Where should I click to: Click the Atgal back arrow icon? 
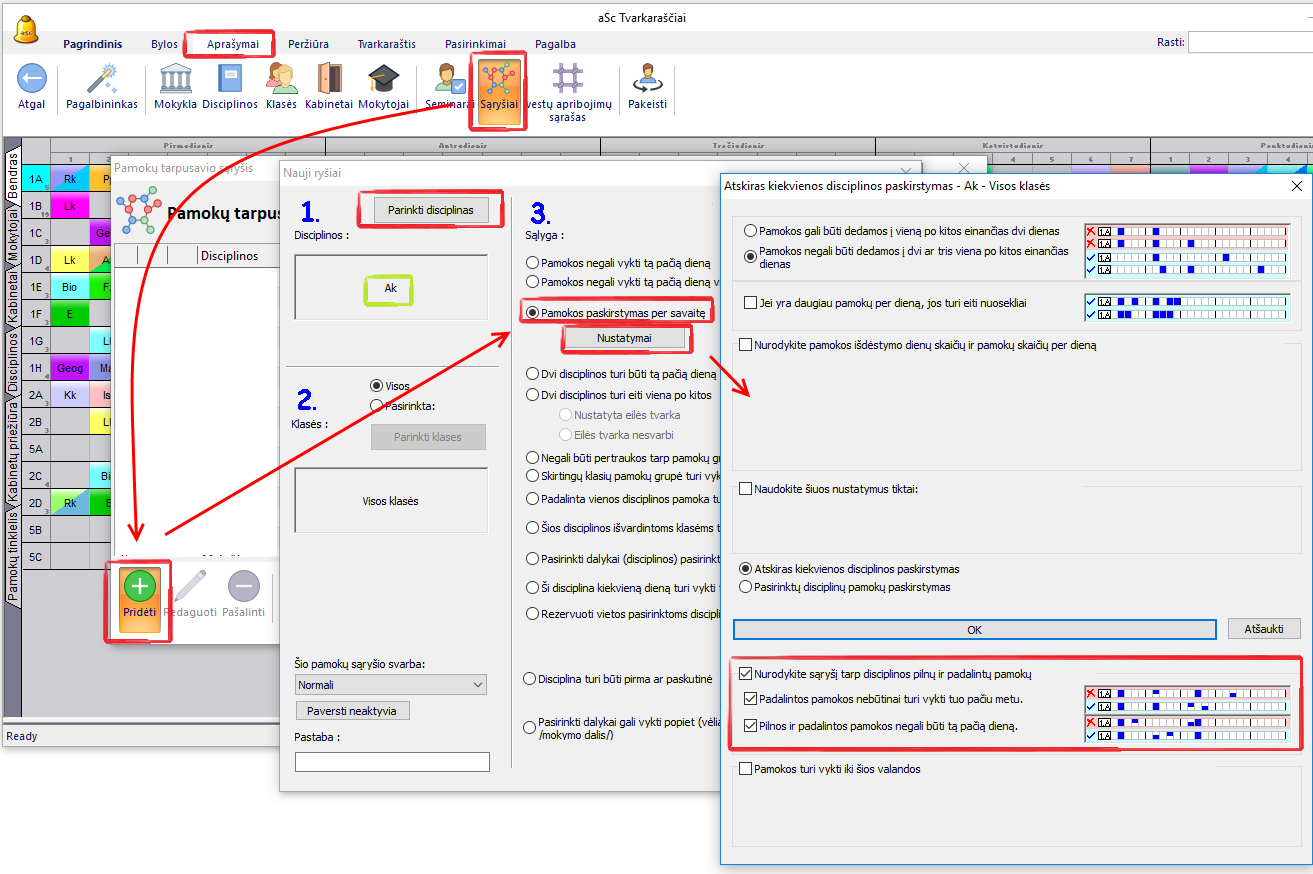pyautogui.click(x=32, y=79)
